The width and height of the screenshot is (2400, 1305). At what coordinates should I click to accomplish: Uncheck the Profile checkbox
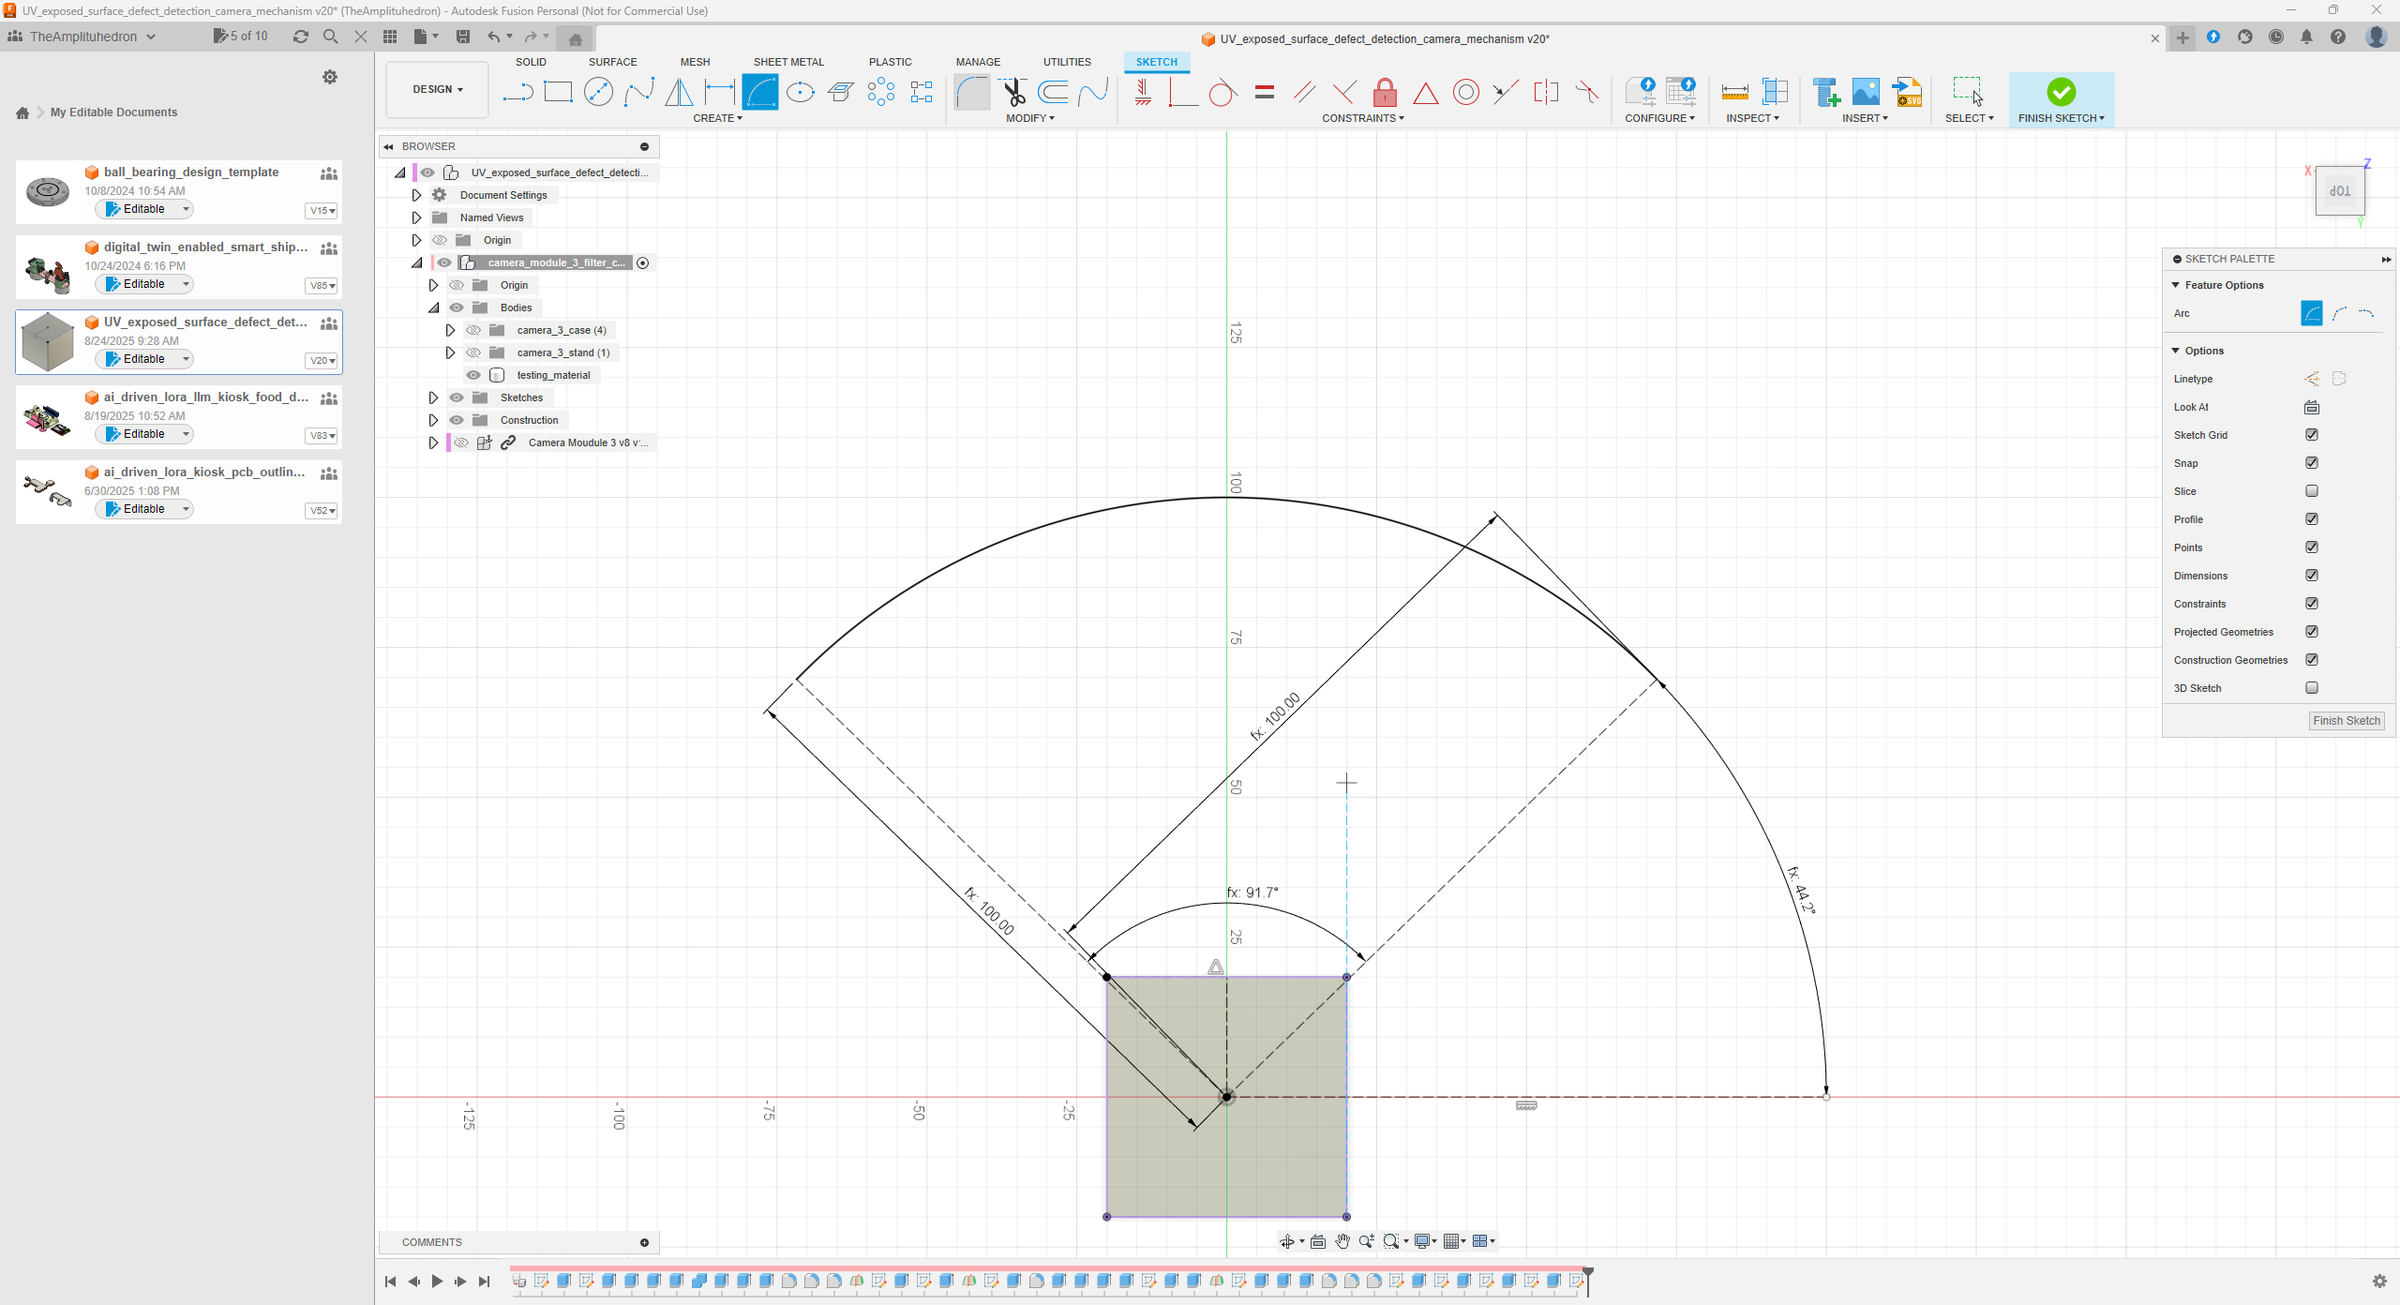[x=2311, y=519]
